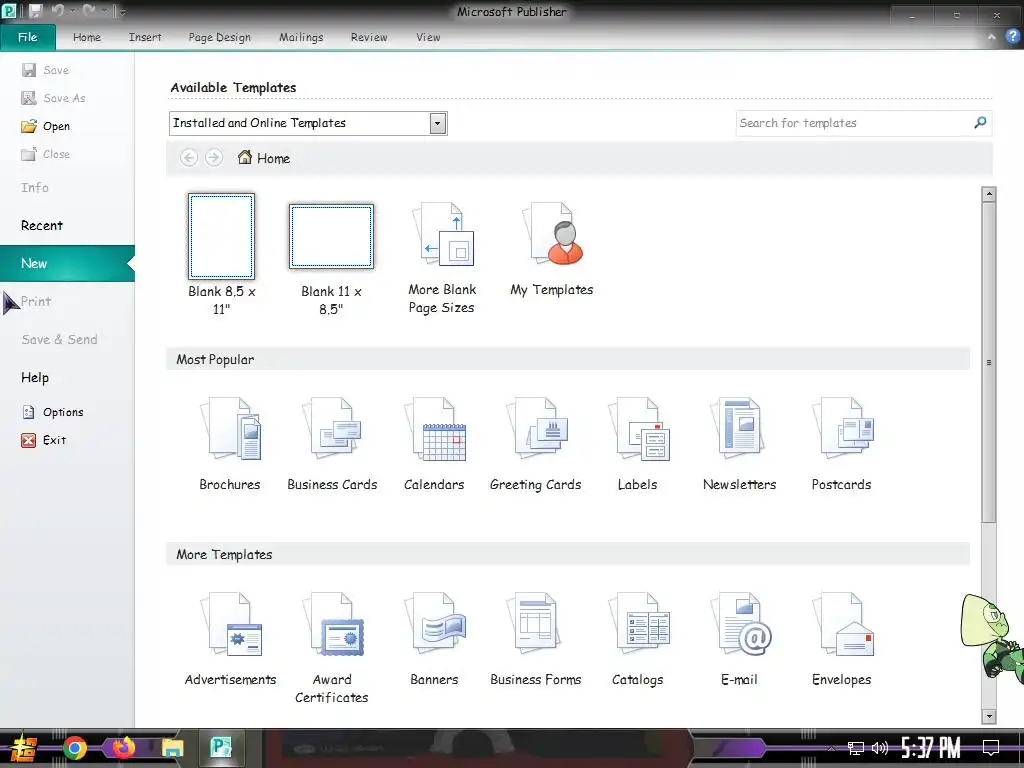Open the Start menu on taskbar
This screenshot has width=1024, height=768.
[24, 748]
